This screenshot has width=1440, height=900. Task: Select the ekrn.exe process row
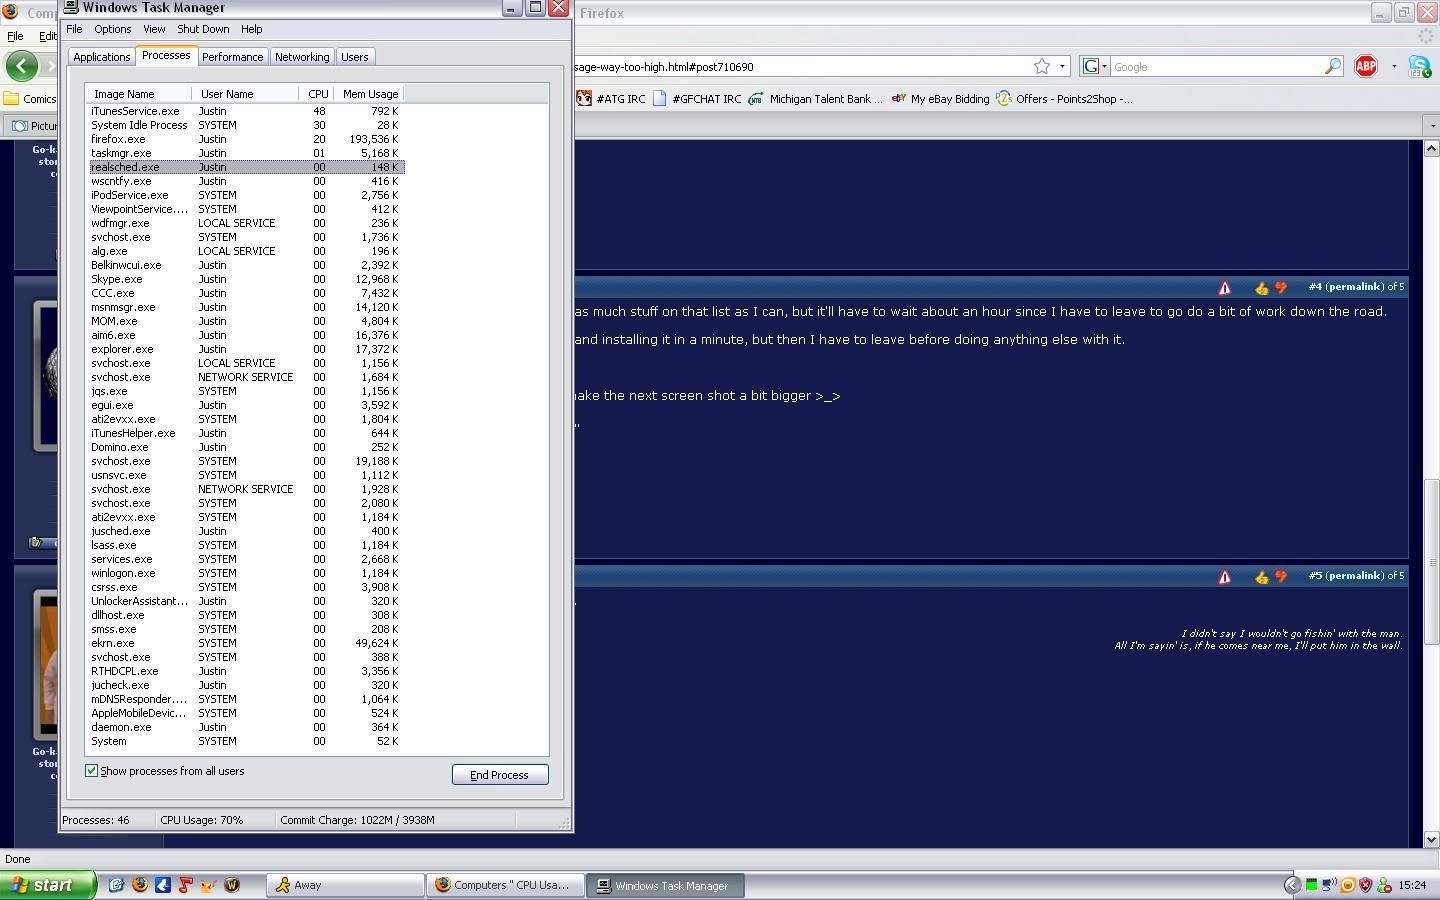pos(246,643)
